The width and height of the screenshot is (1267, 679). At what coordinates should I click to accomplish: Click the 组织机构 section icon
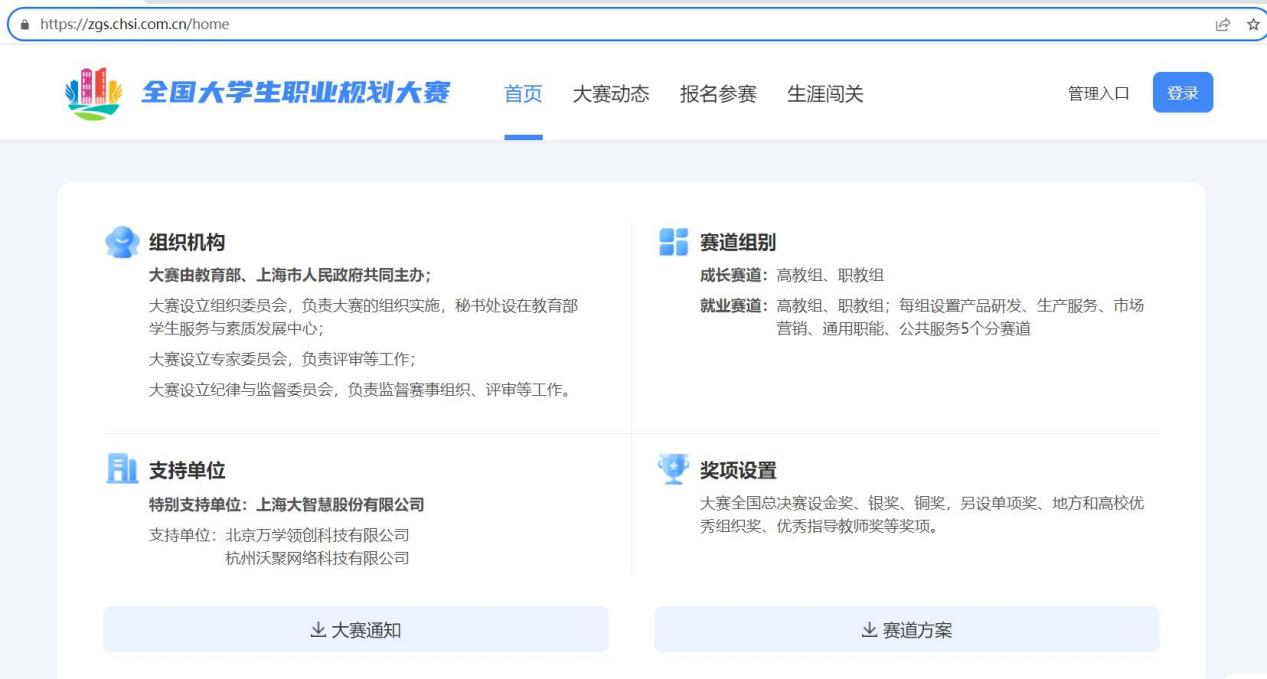coord(122,242)
